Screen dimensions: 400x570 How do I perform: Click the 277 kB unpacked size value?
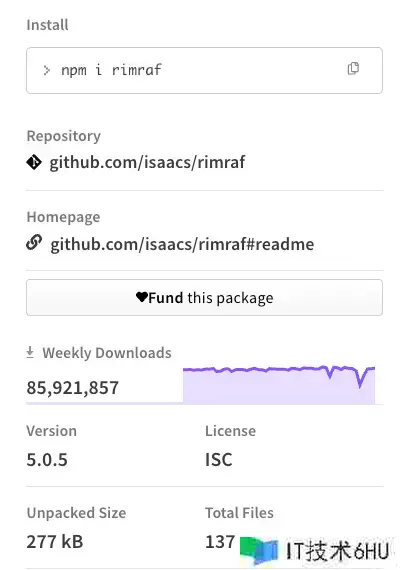[x=55, y=541]
